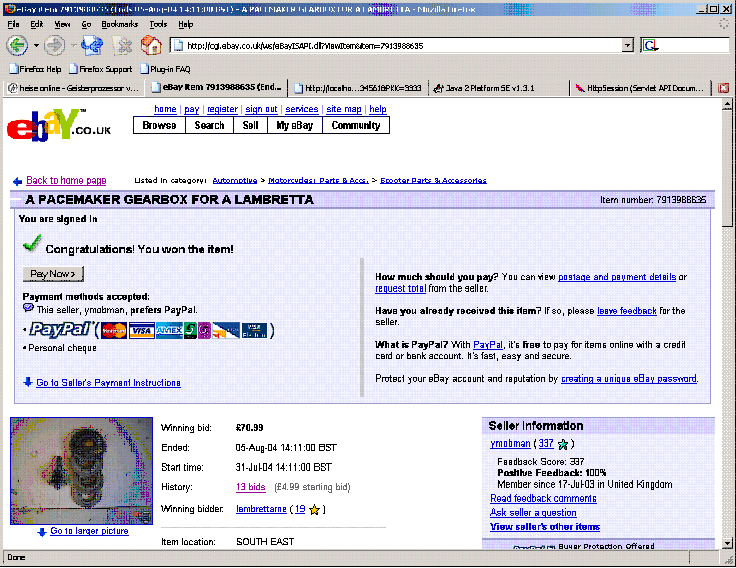Click the Google search engine icon
Viewport: 736px width, 568px height.
tap(650, 46)
